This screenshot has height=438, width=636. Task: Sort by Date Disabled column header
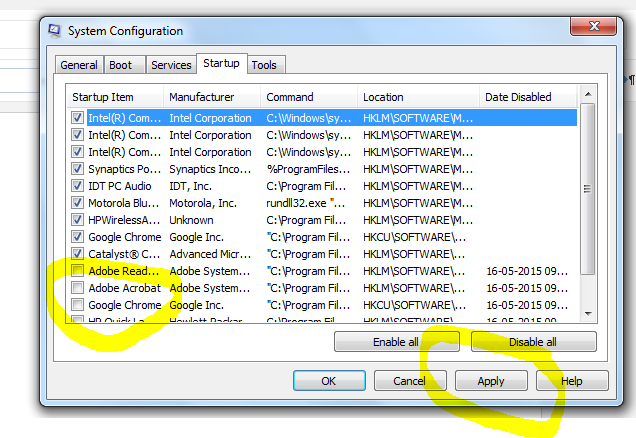click(528, 97)
